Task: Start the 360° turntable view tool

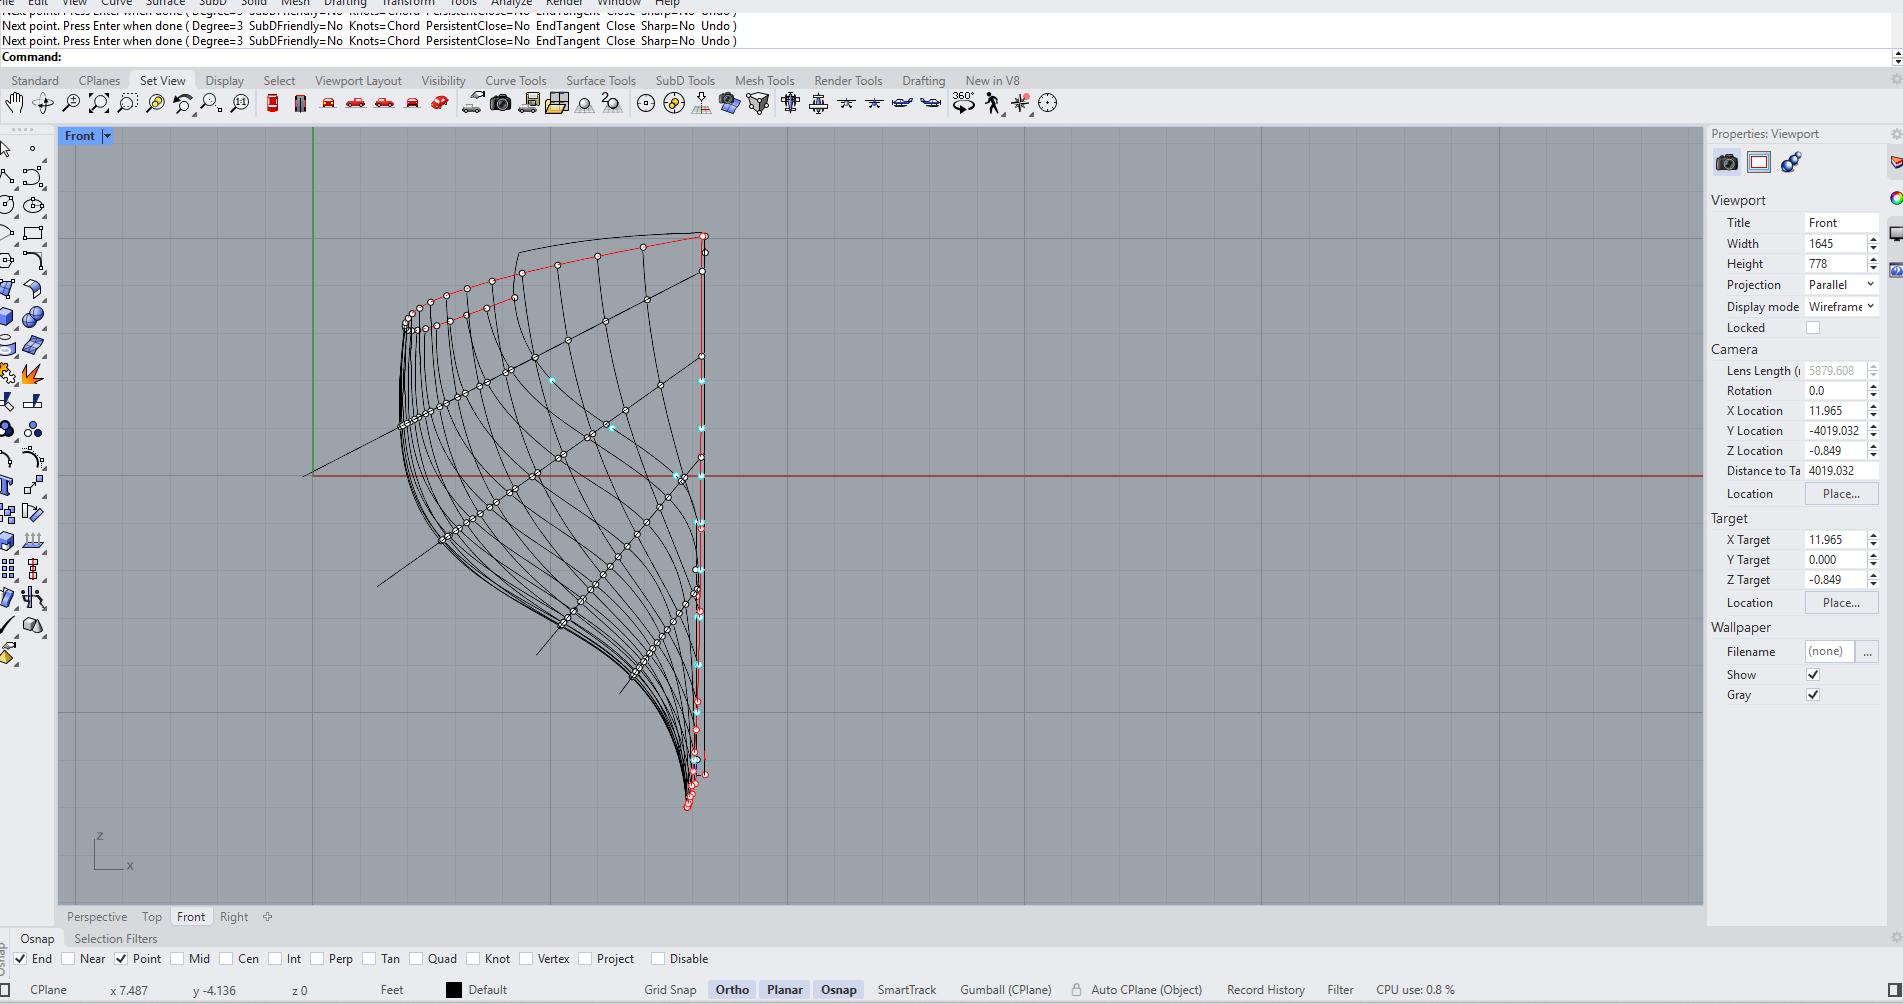Action: tap(963, 103)
